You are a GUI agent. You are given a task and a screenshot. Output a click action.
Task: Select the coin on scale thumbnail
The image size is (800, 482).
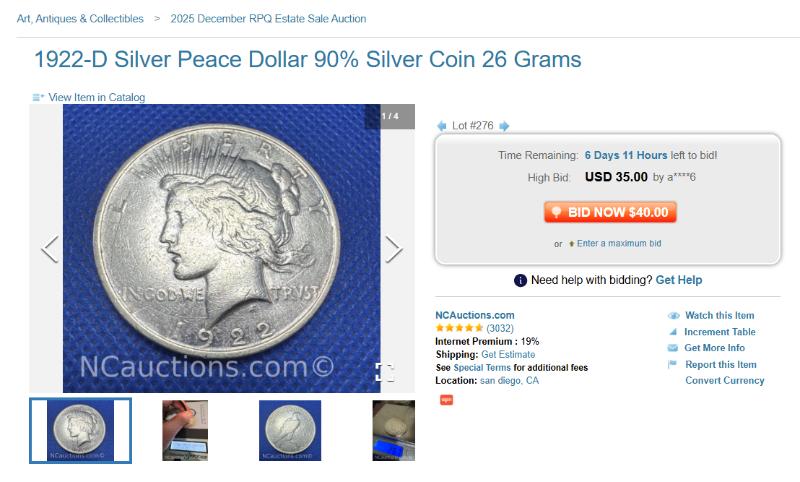point(393,430)
